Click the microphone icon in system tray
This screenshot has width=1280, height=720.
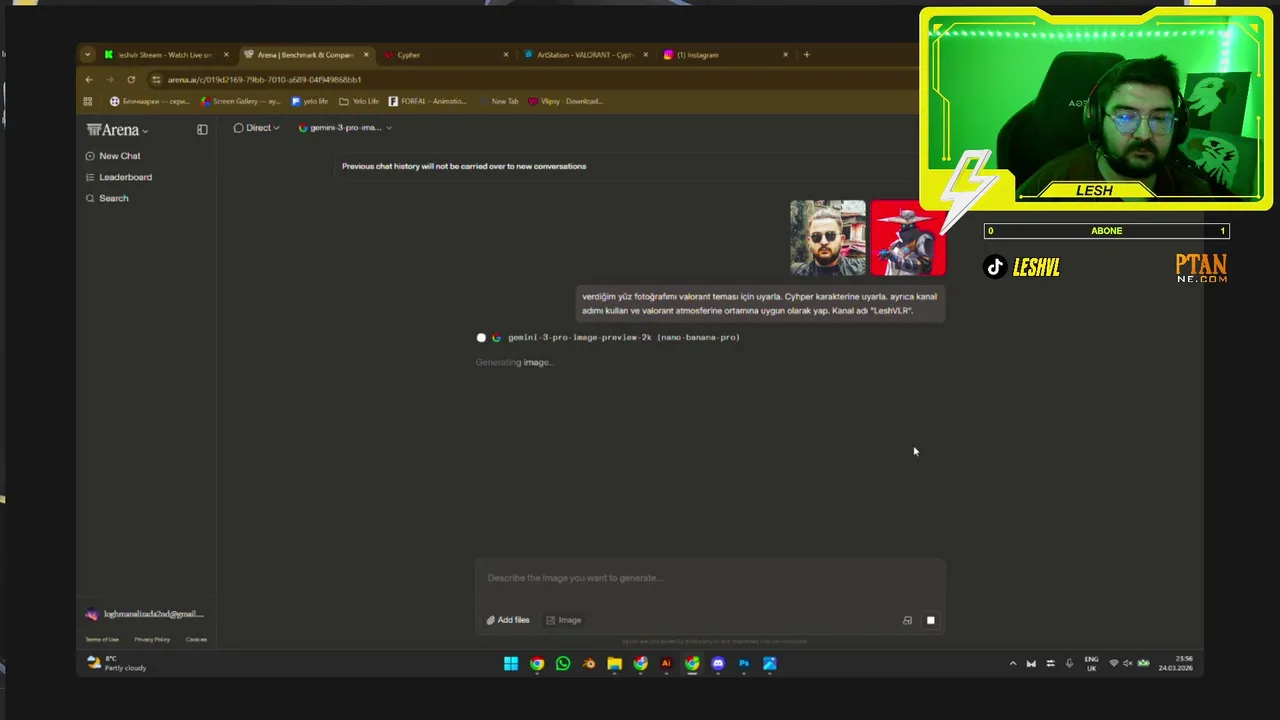click(x=1069, y=663)
